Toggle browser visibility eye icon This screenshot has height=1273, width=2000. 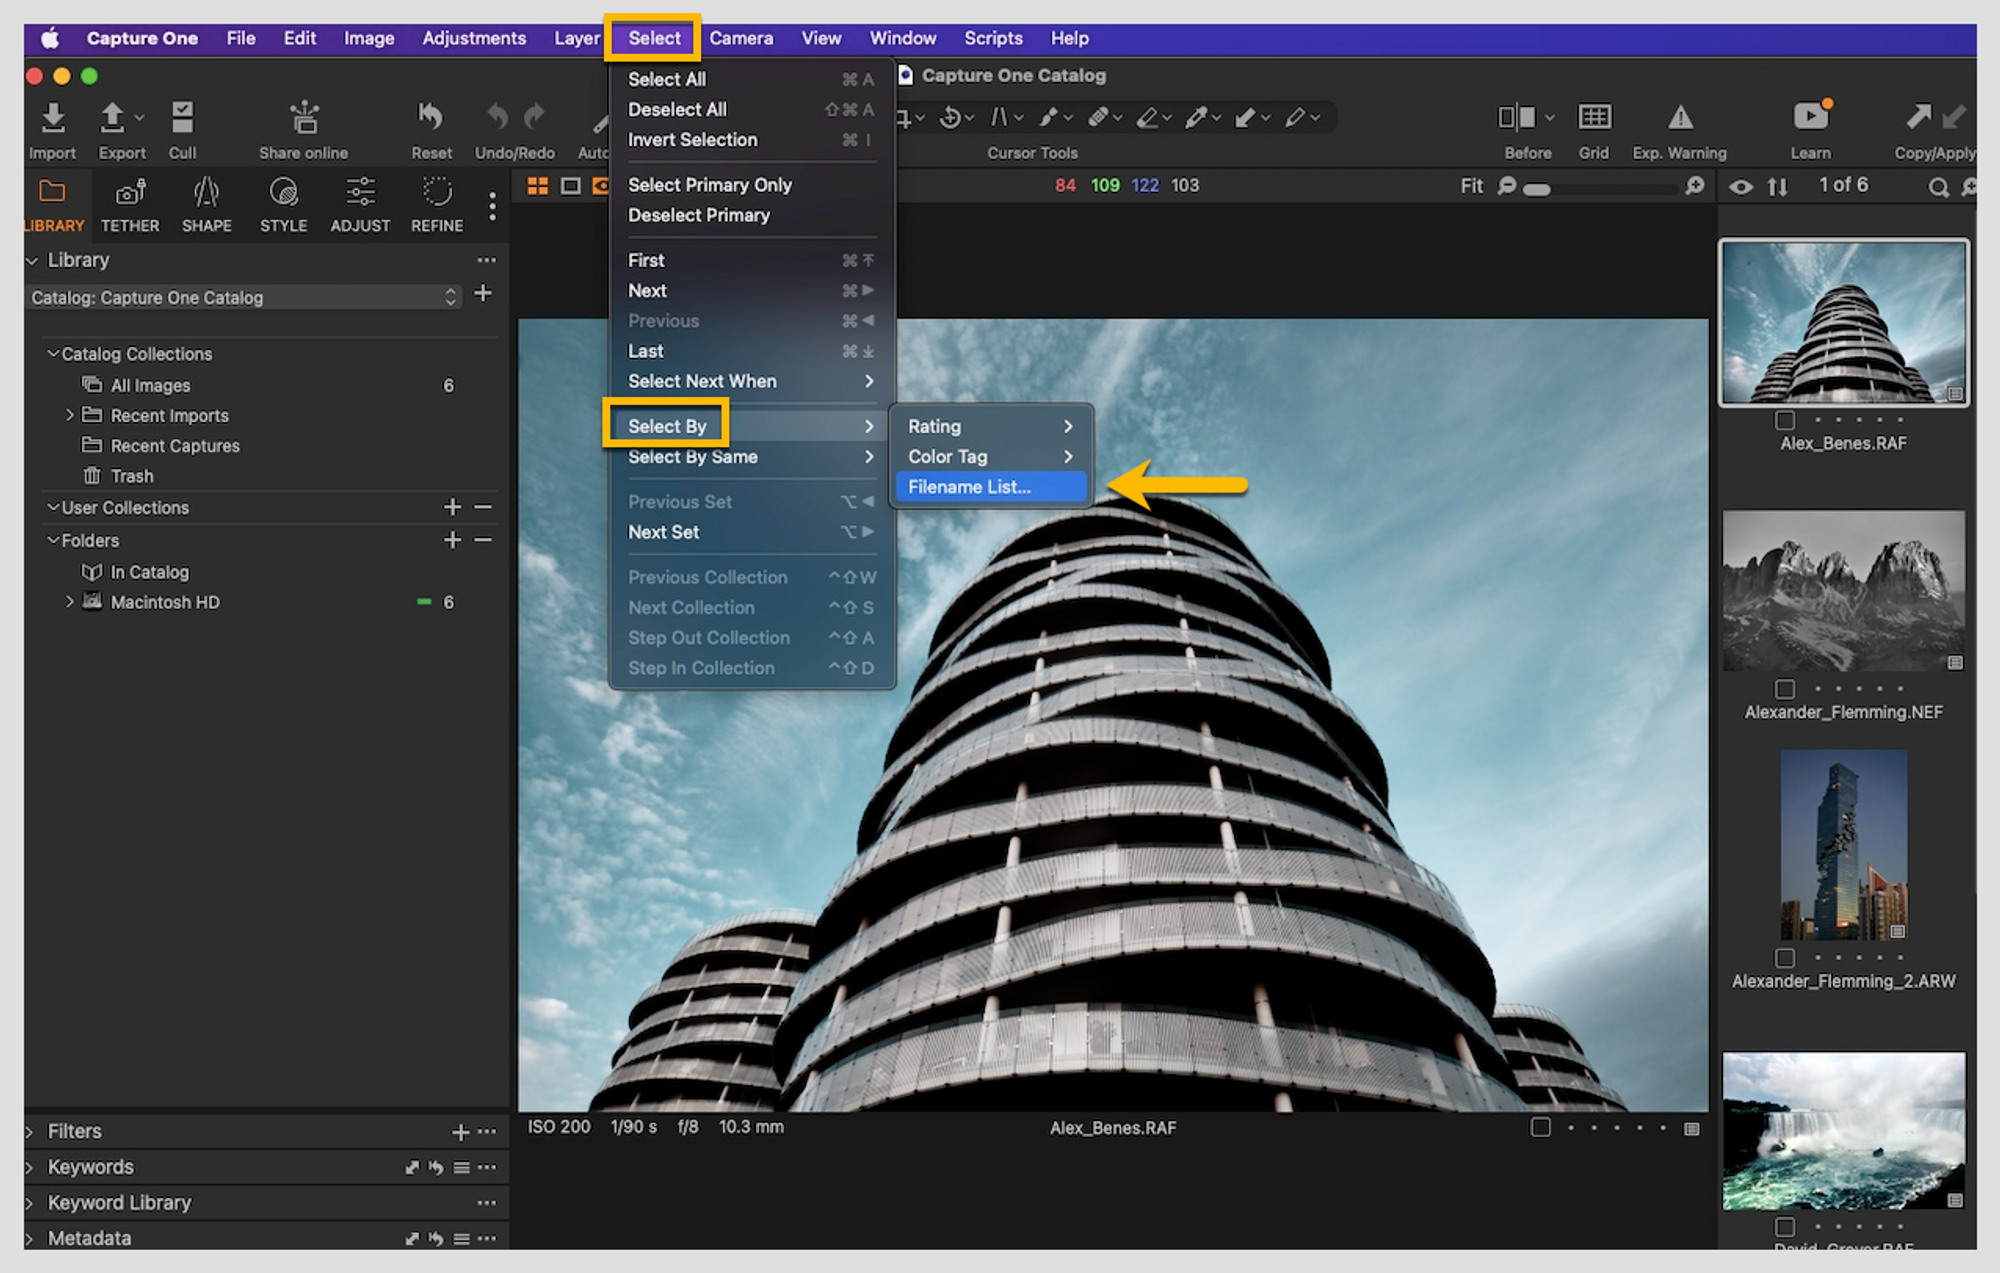pos(1741,187)
